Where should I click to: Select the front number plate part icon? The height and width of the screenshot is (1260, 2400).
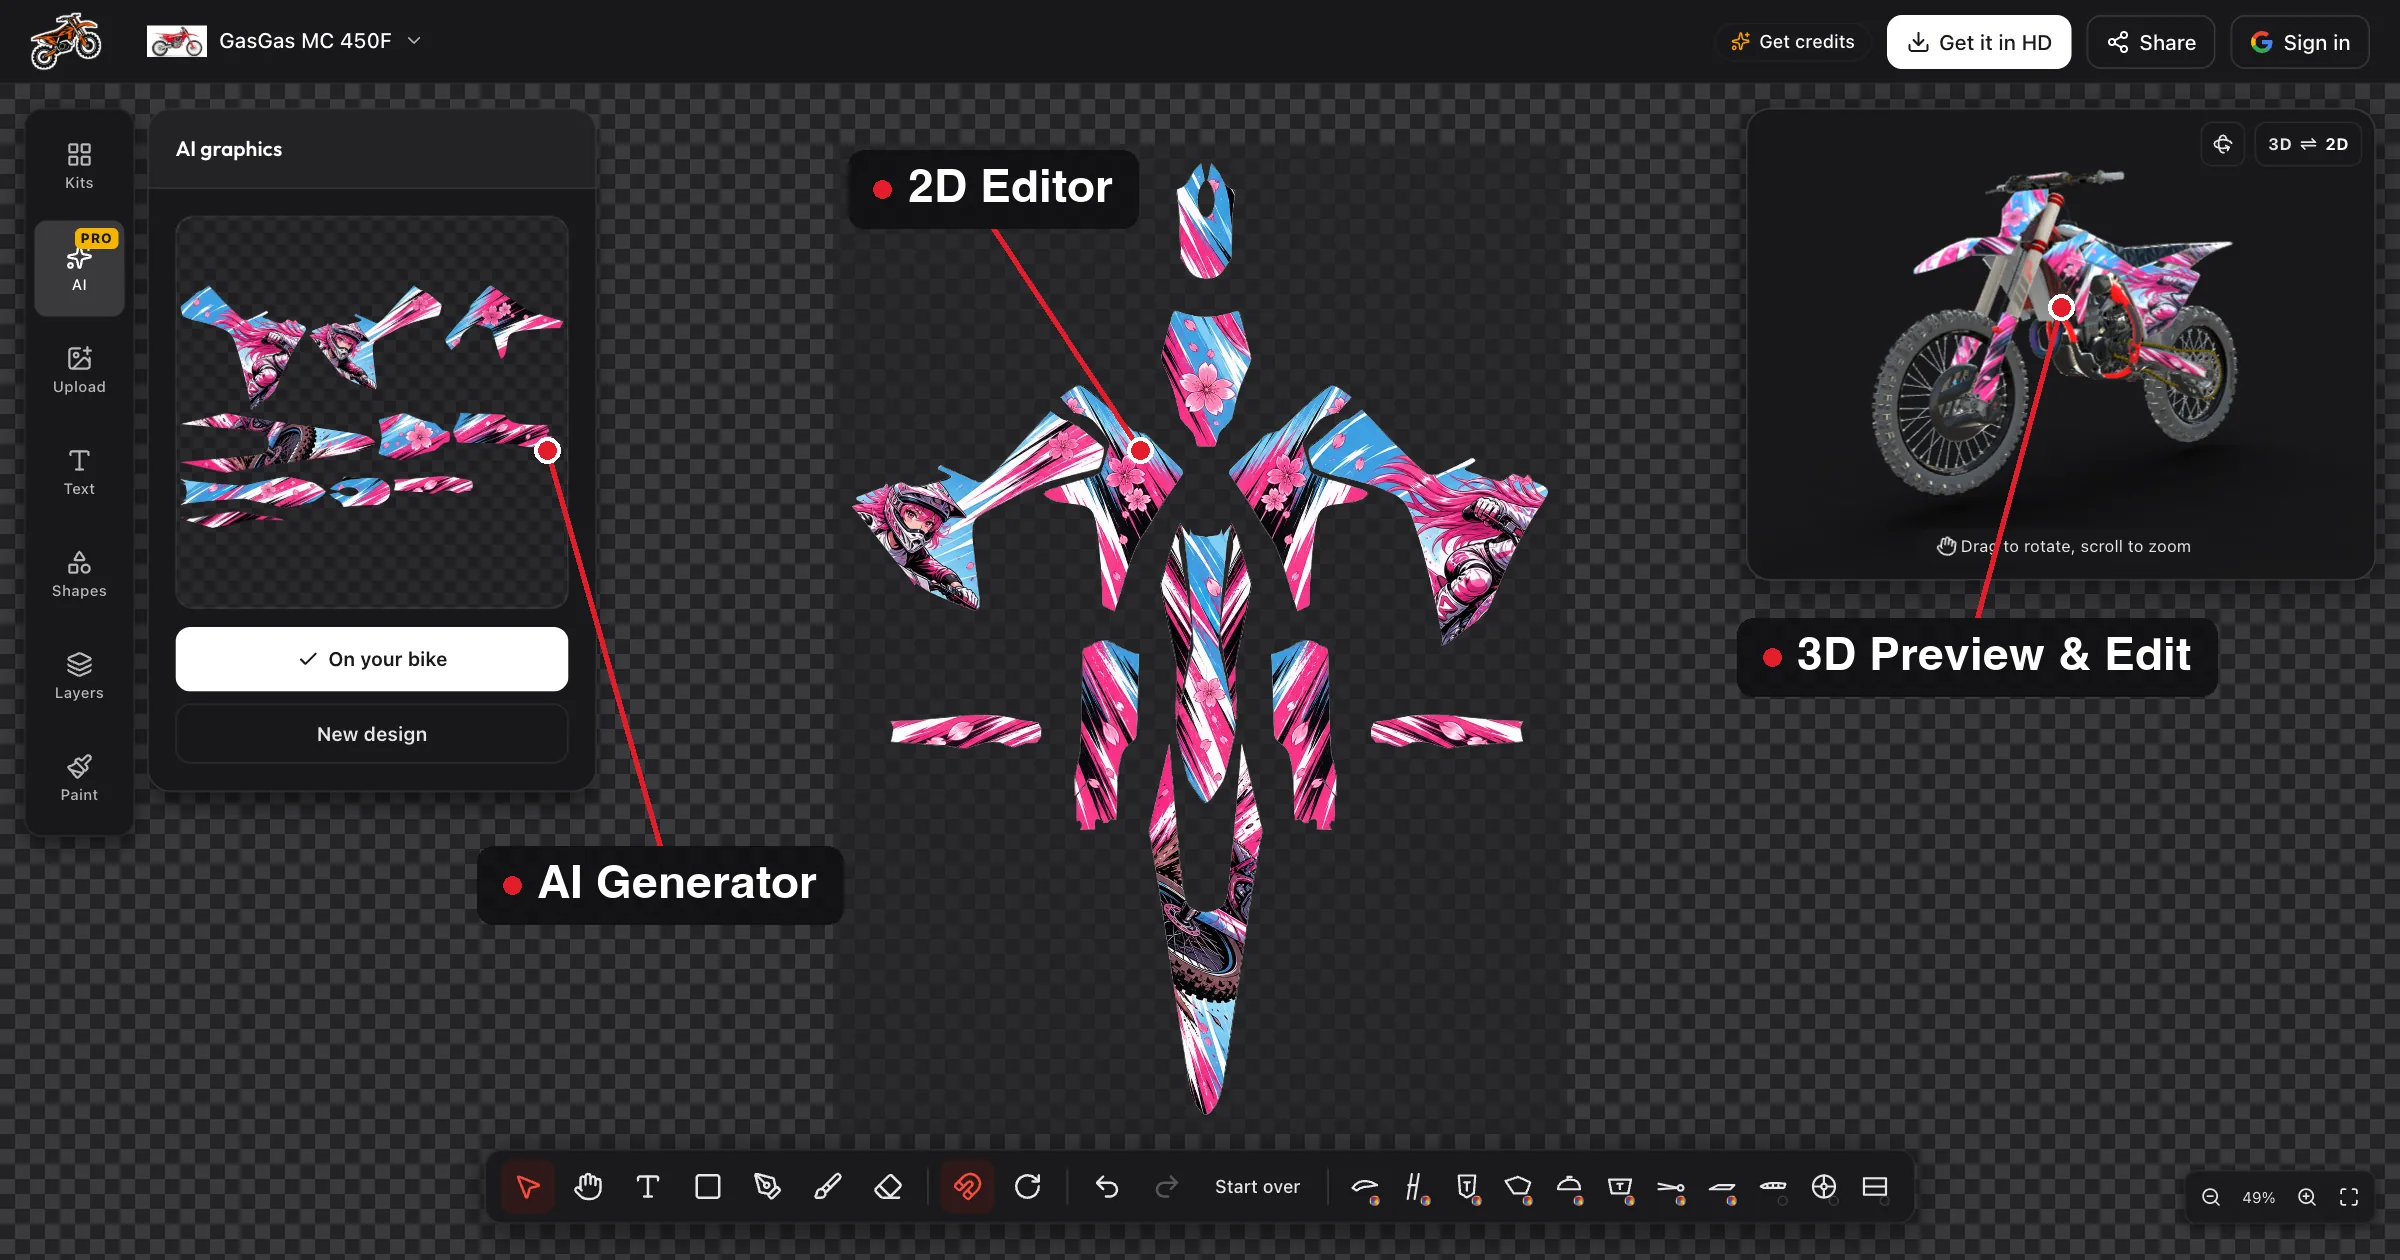pyautogui.click(x=1467, y=1188)
